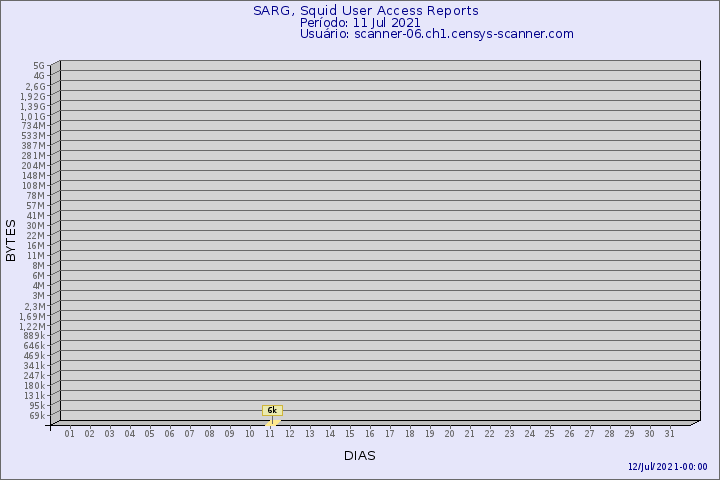Click the '22M' y-axis label
Viewport: 720px width, 480px height.
click(x=36, y=236)
